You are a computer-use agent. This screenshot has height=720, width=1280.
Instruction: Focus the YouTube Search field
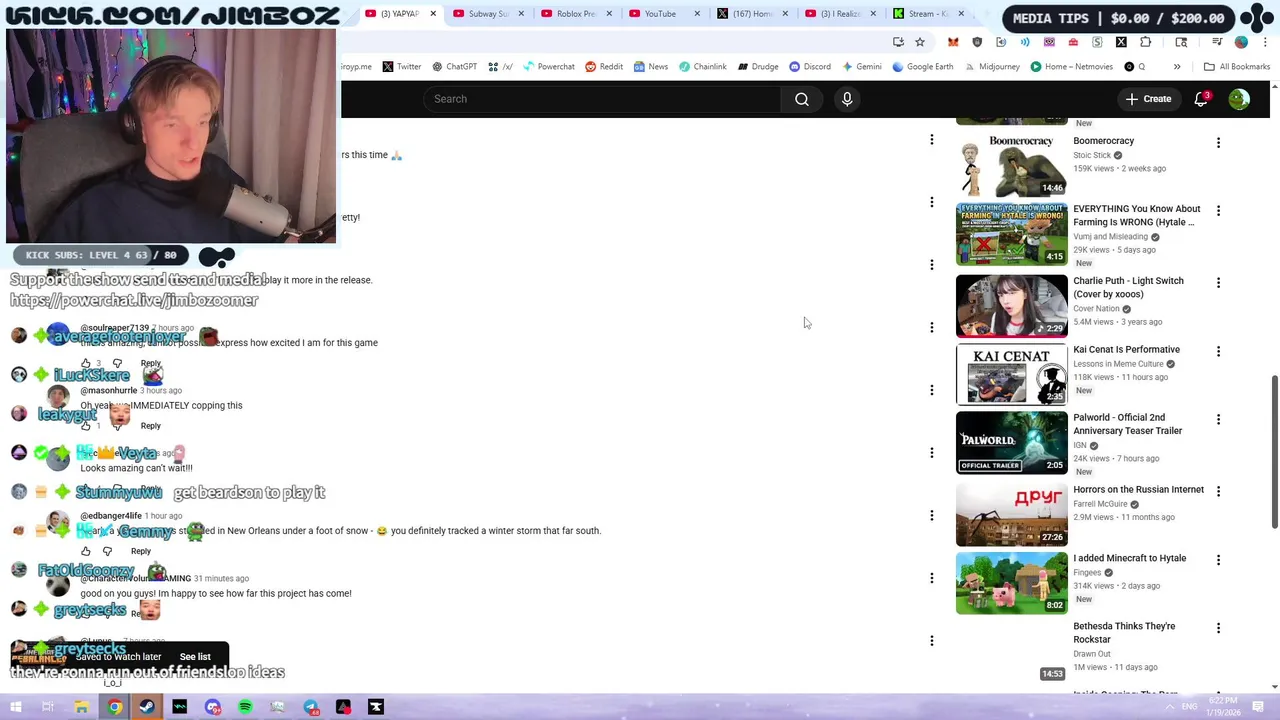coord(602,99)
